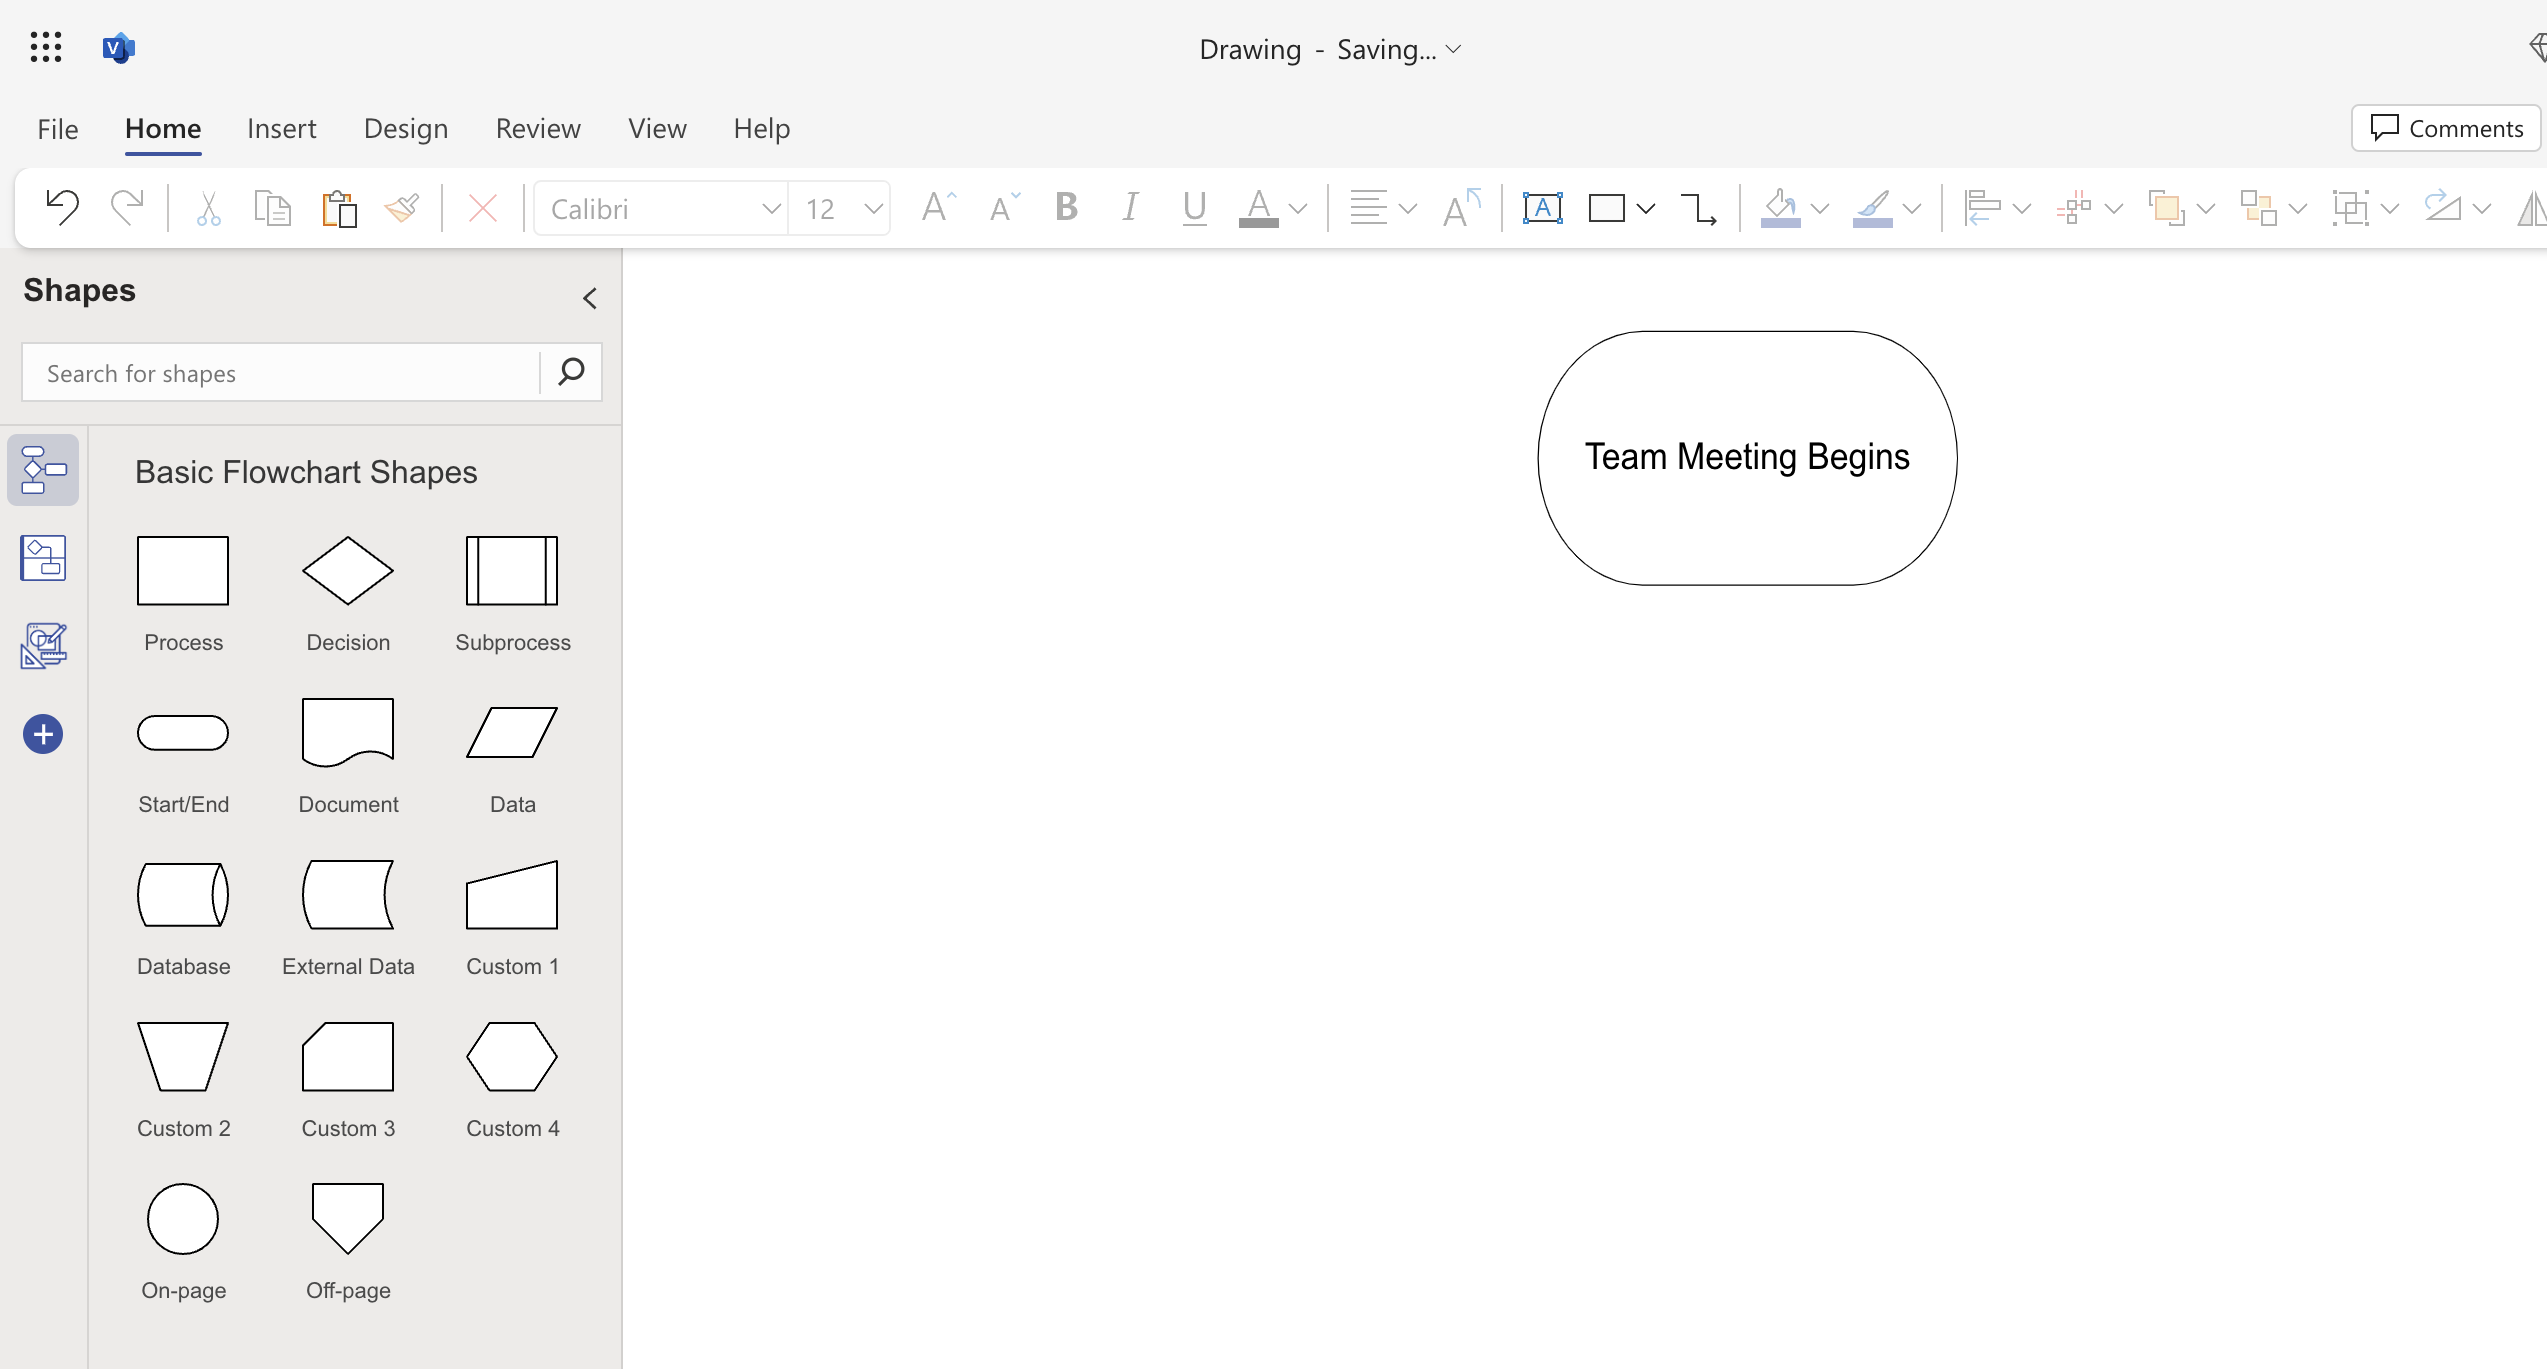2547x1369 pixels.
Task: Collapse the Shapes panel sidebar
Action: coord(588,298)
